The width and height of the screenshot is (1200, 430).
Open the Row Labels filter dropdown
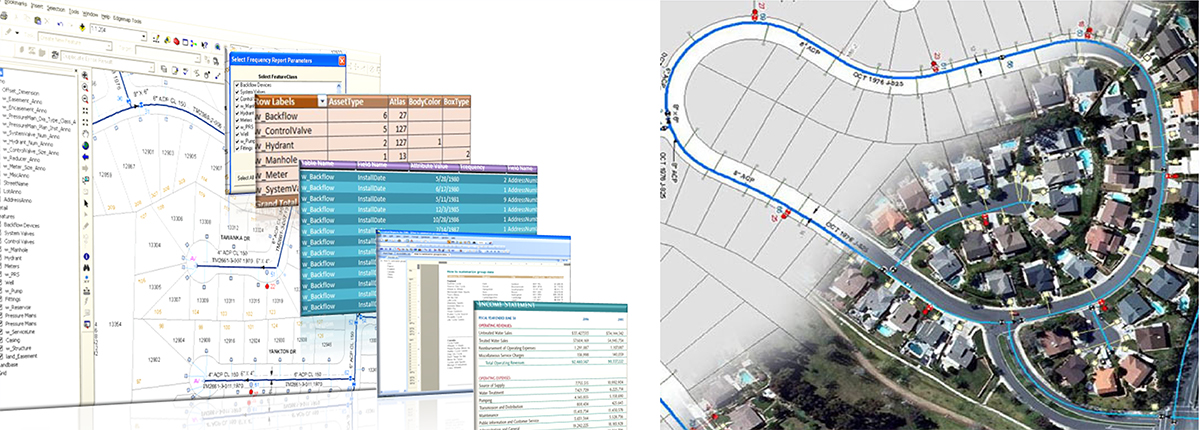tap(322, 102)
